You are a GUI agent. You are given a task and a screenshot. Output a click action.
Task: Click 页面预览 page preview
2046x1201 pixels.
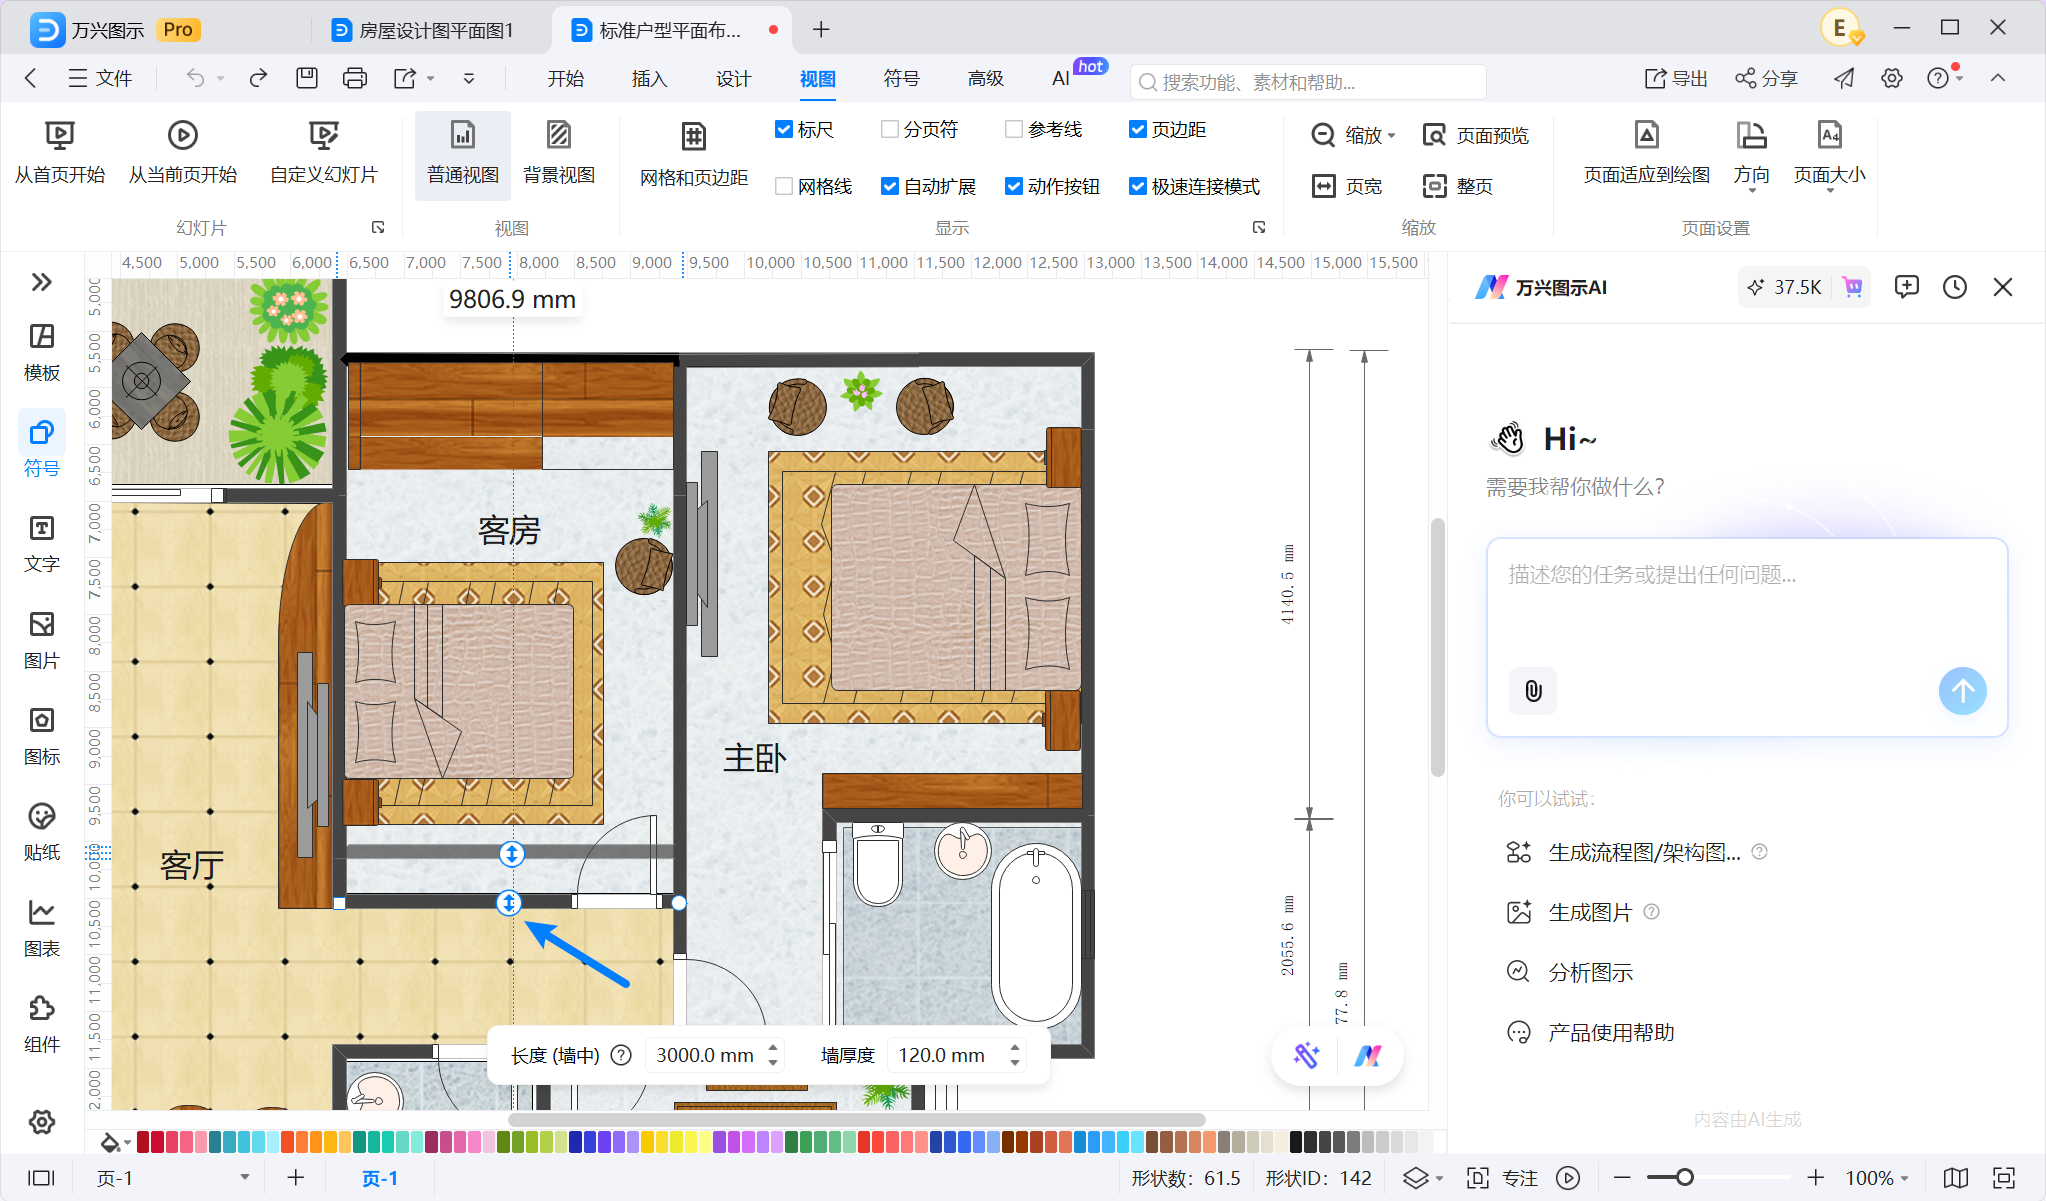(1475, 135)
